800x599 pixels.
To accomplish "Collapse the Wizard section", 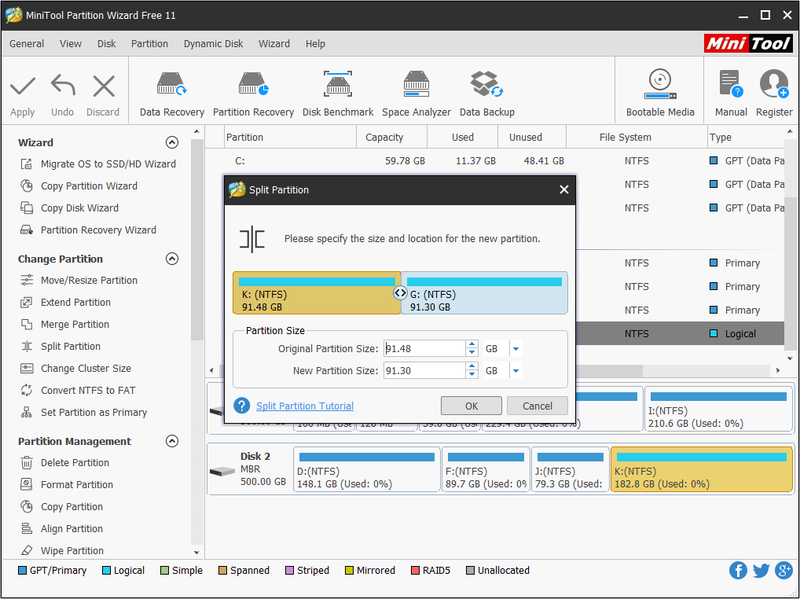I will pyautogui.click(x=172, y=142).
